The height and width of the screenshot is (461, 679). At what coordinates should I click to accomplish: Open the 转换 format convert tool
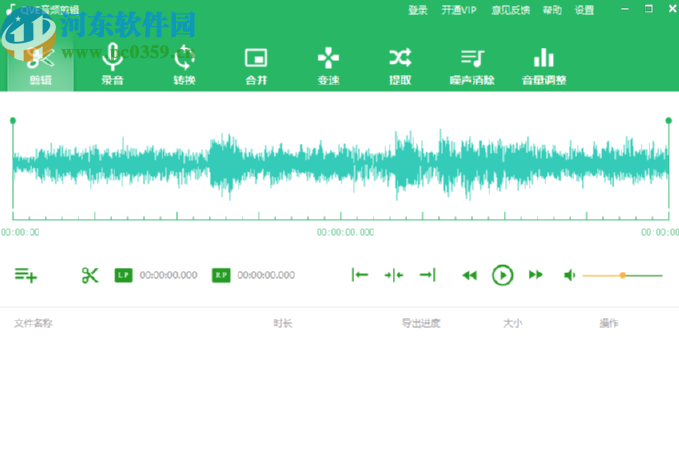click(184, 66)
